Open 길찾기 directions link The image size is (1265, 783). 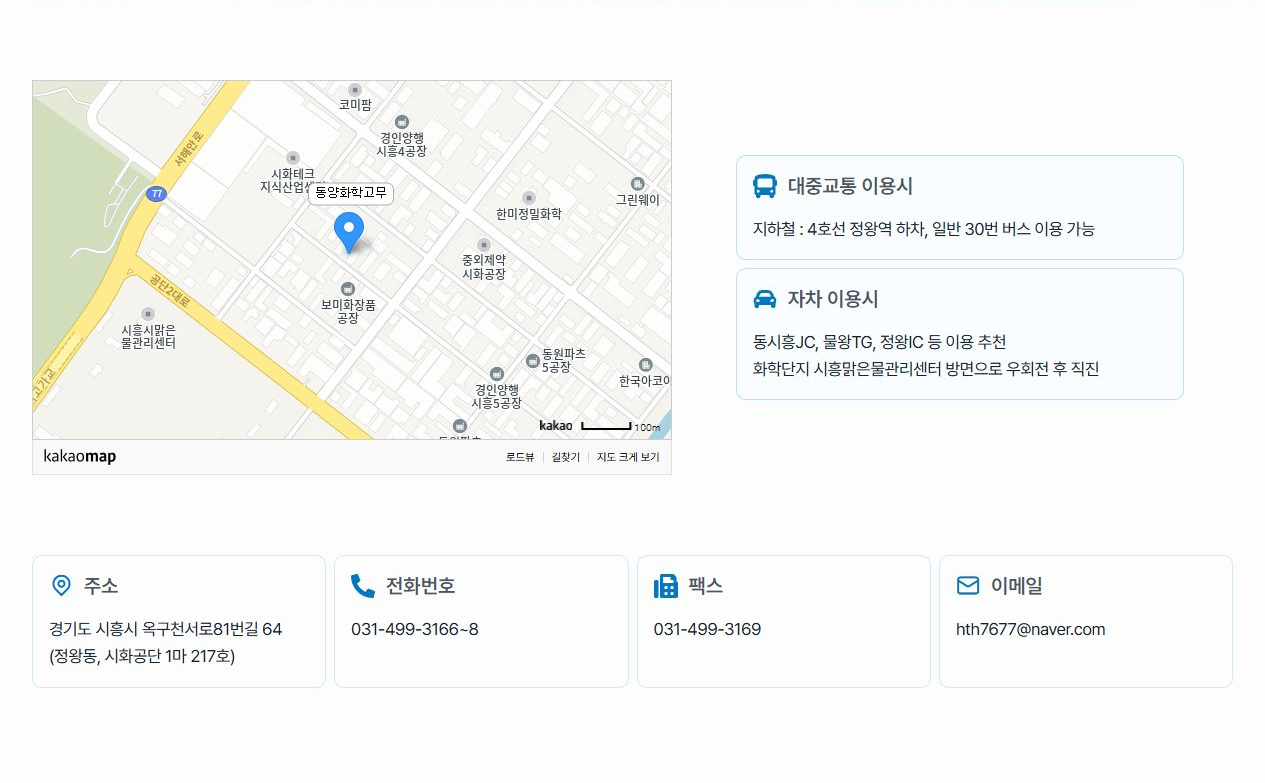tap(566, 457)
